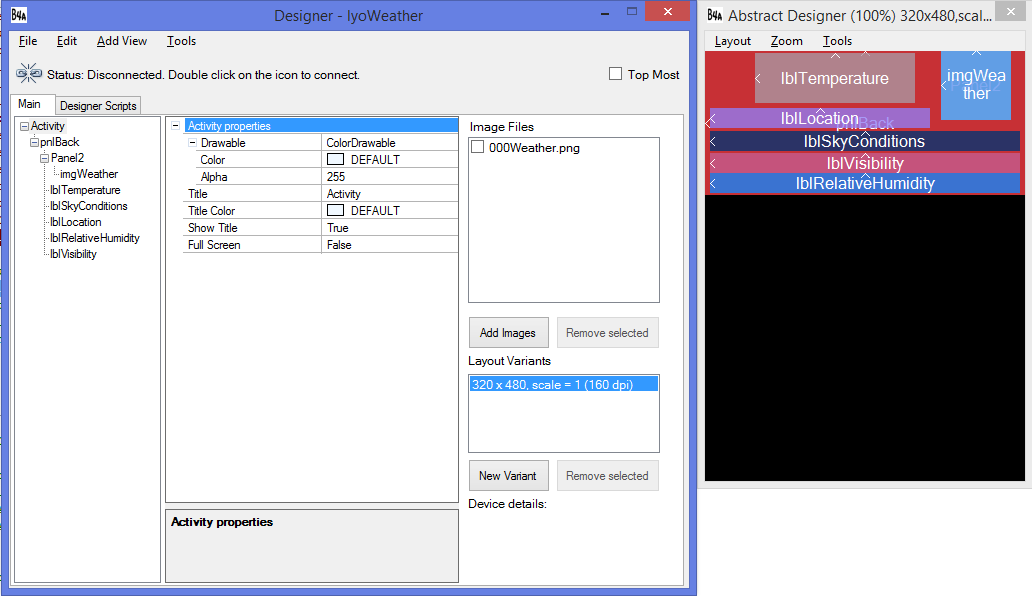This screenshot has height=596, width=1032.
Task: Click the Show Title property name
Action: coord(213,228)
